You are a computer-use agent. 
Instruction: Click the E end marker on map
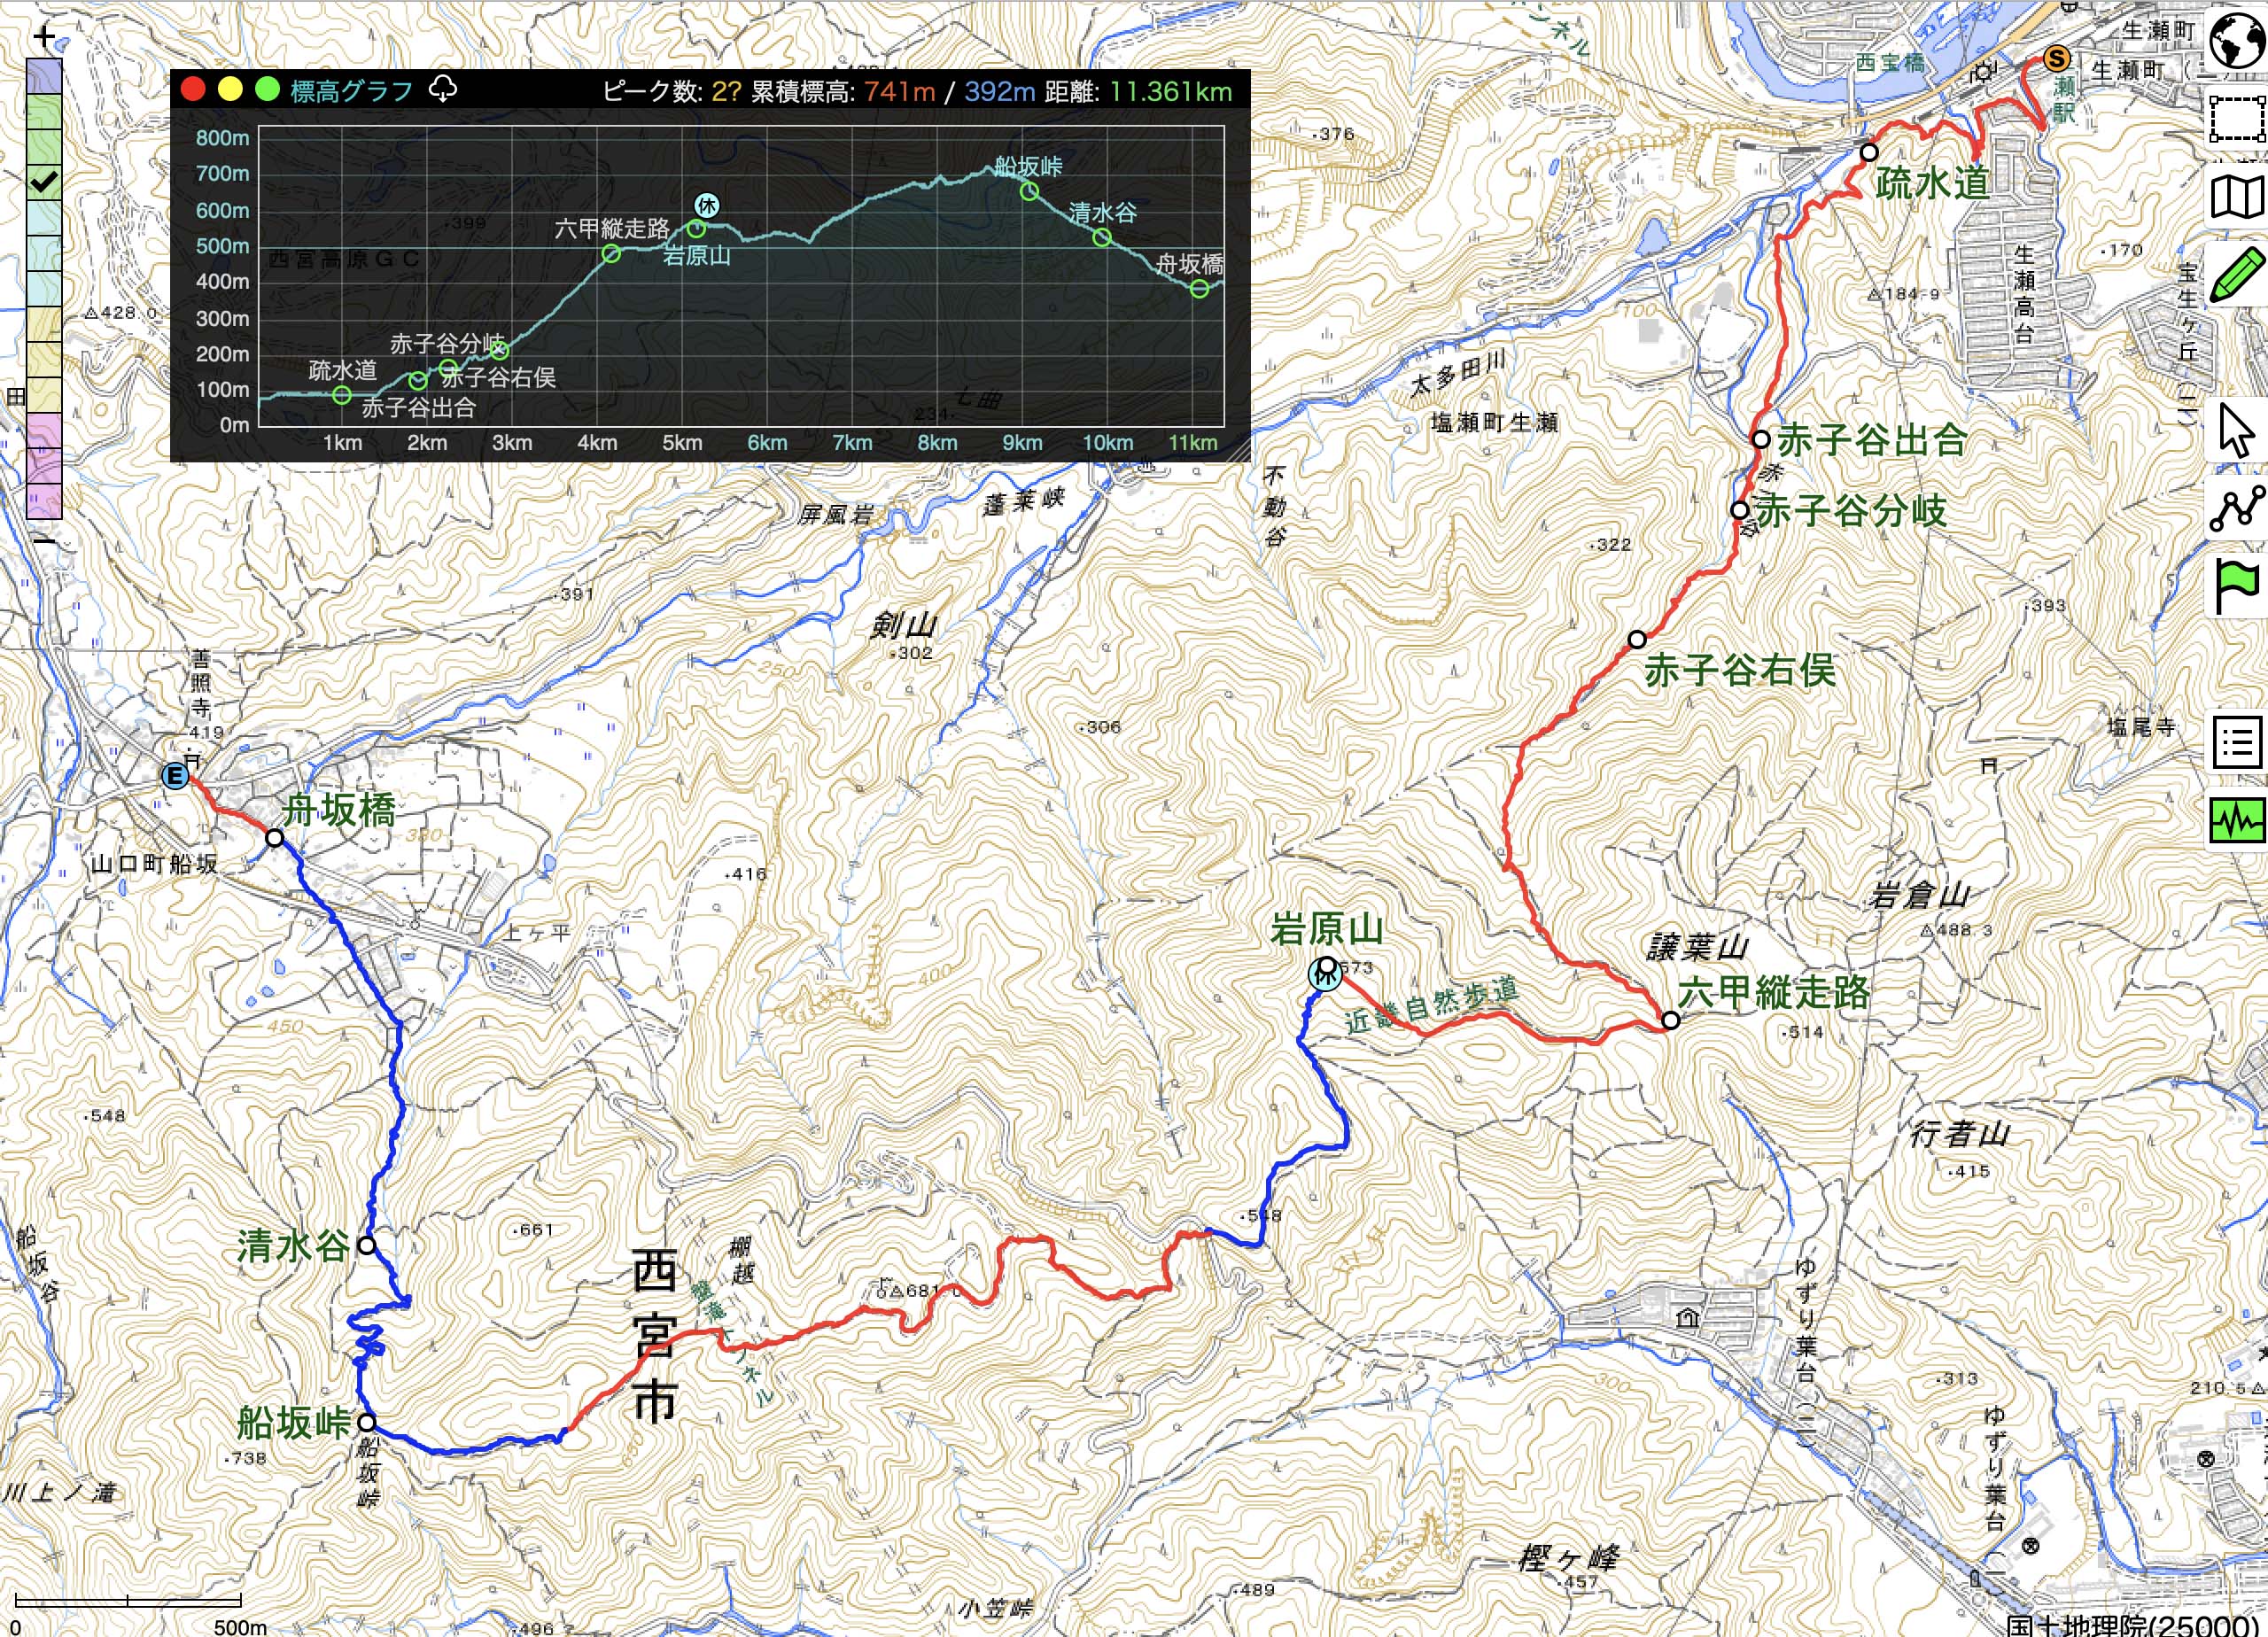pos(176,776)
